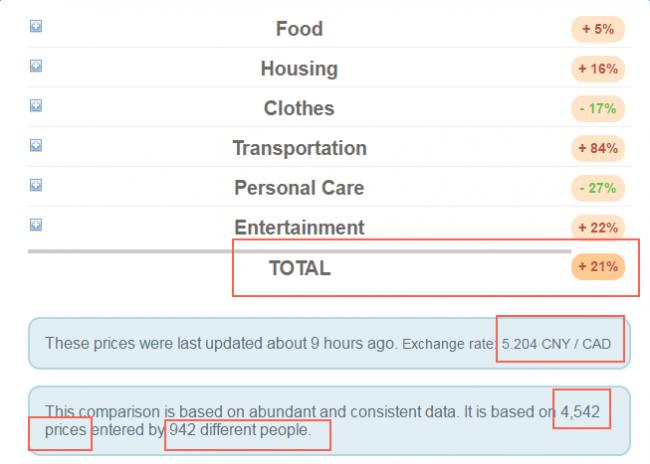650x464 pixels.
Task: Click the +5% Food badge
Action: pos(598,29)
